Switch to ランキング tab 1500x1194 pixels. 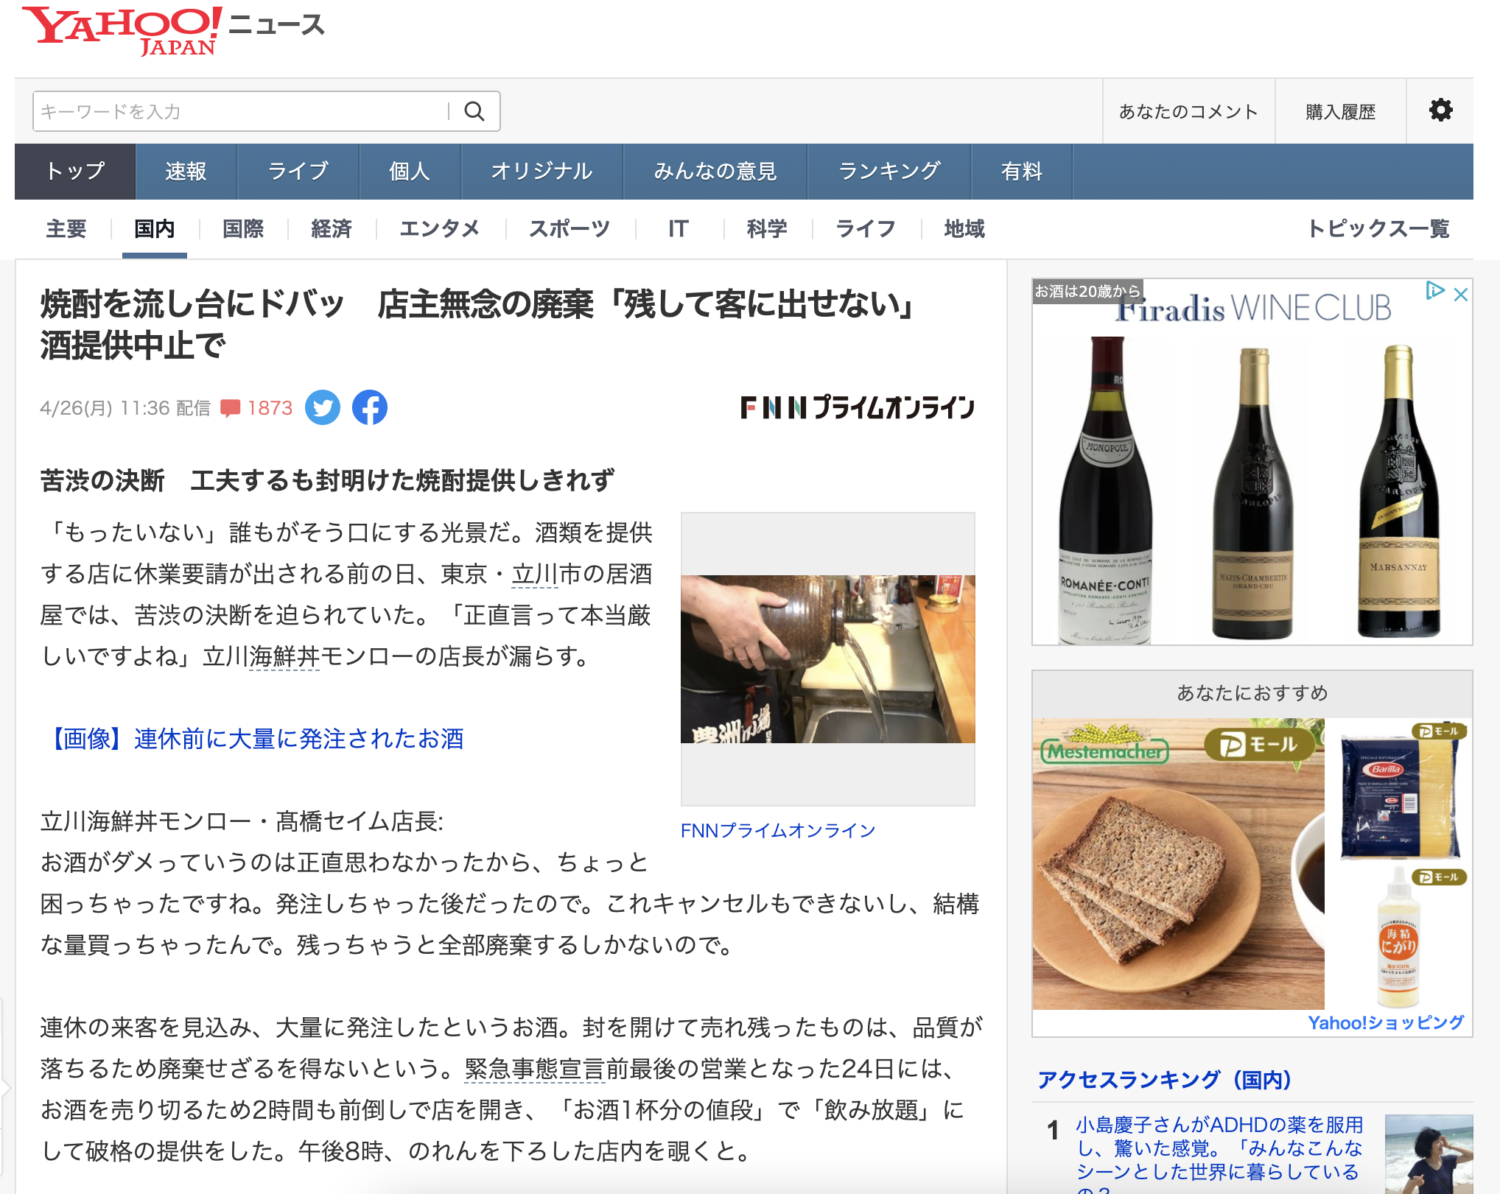point(889,171)
